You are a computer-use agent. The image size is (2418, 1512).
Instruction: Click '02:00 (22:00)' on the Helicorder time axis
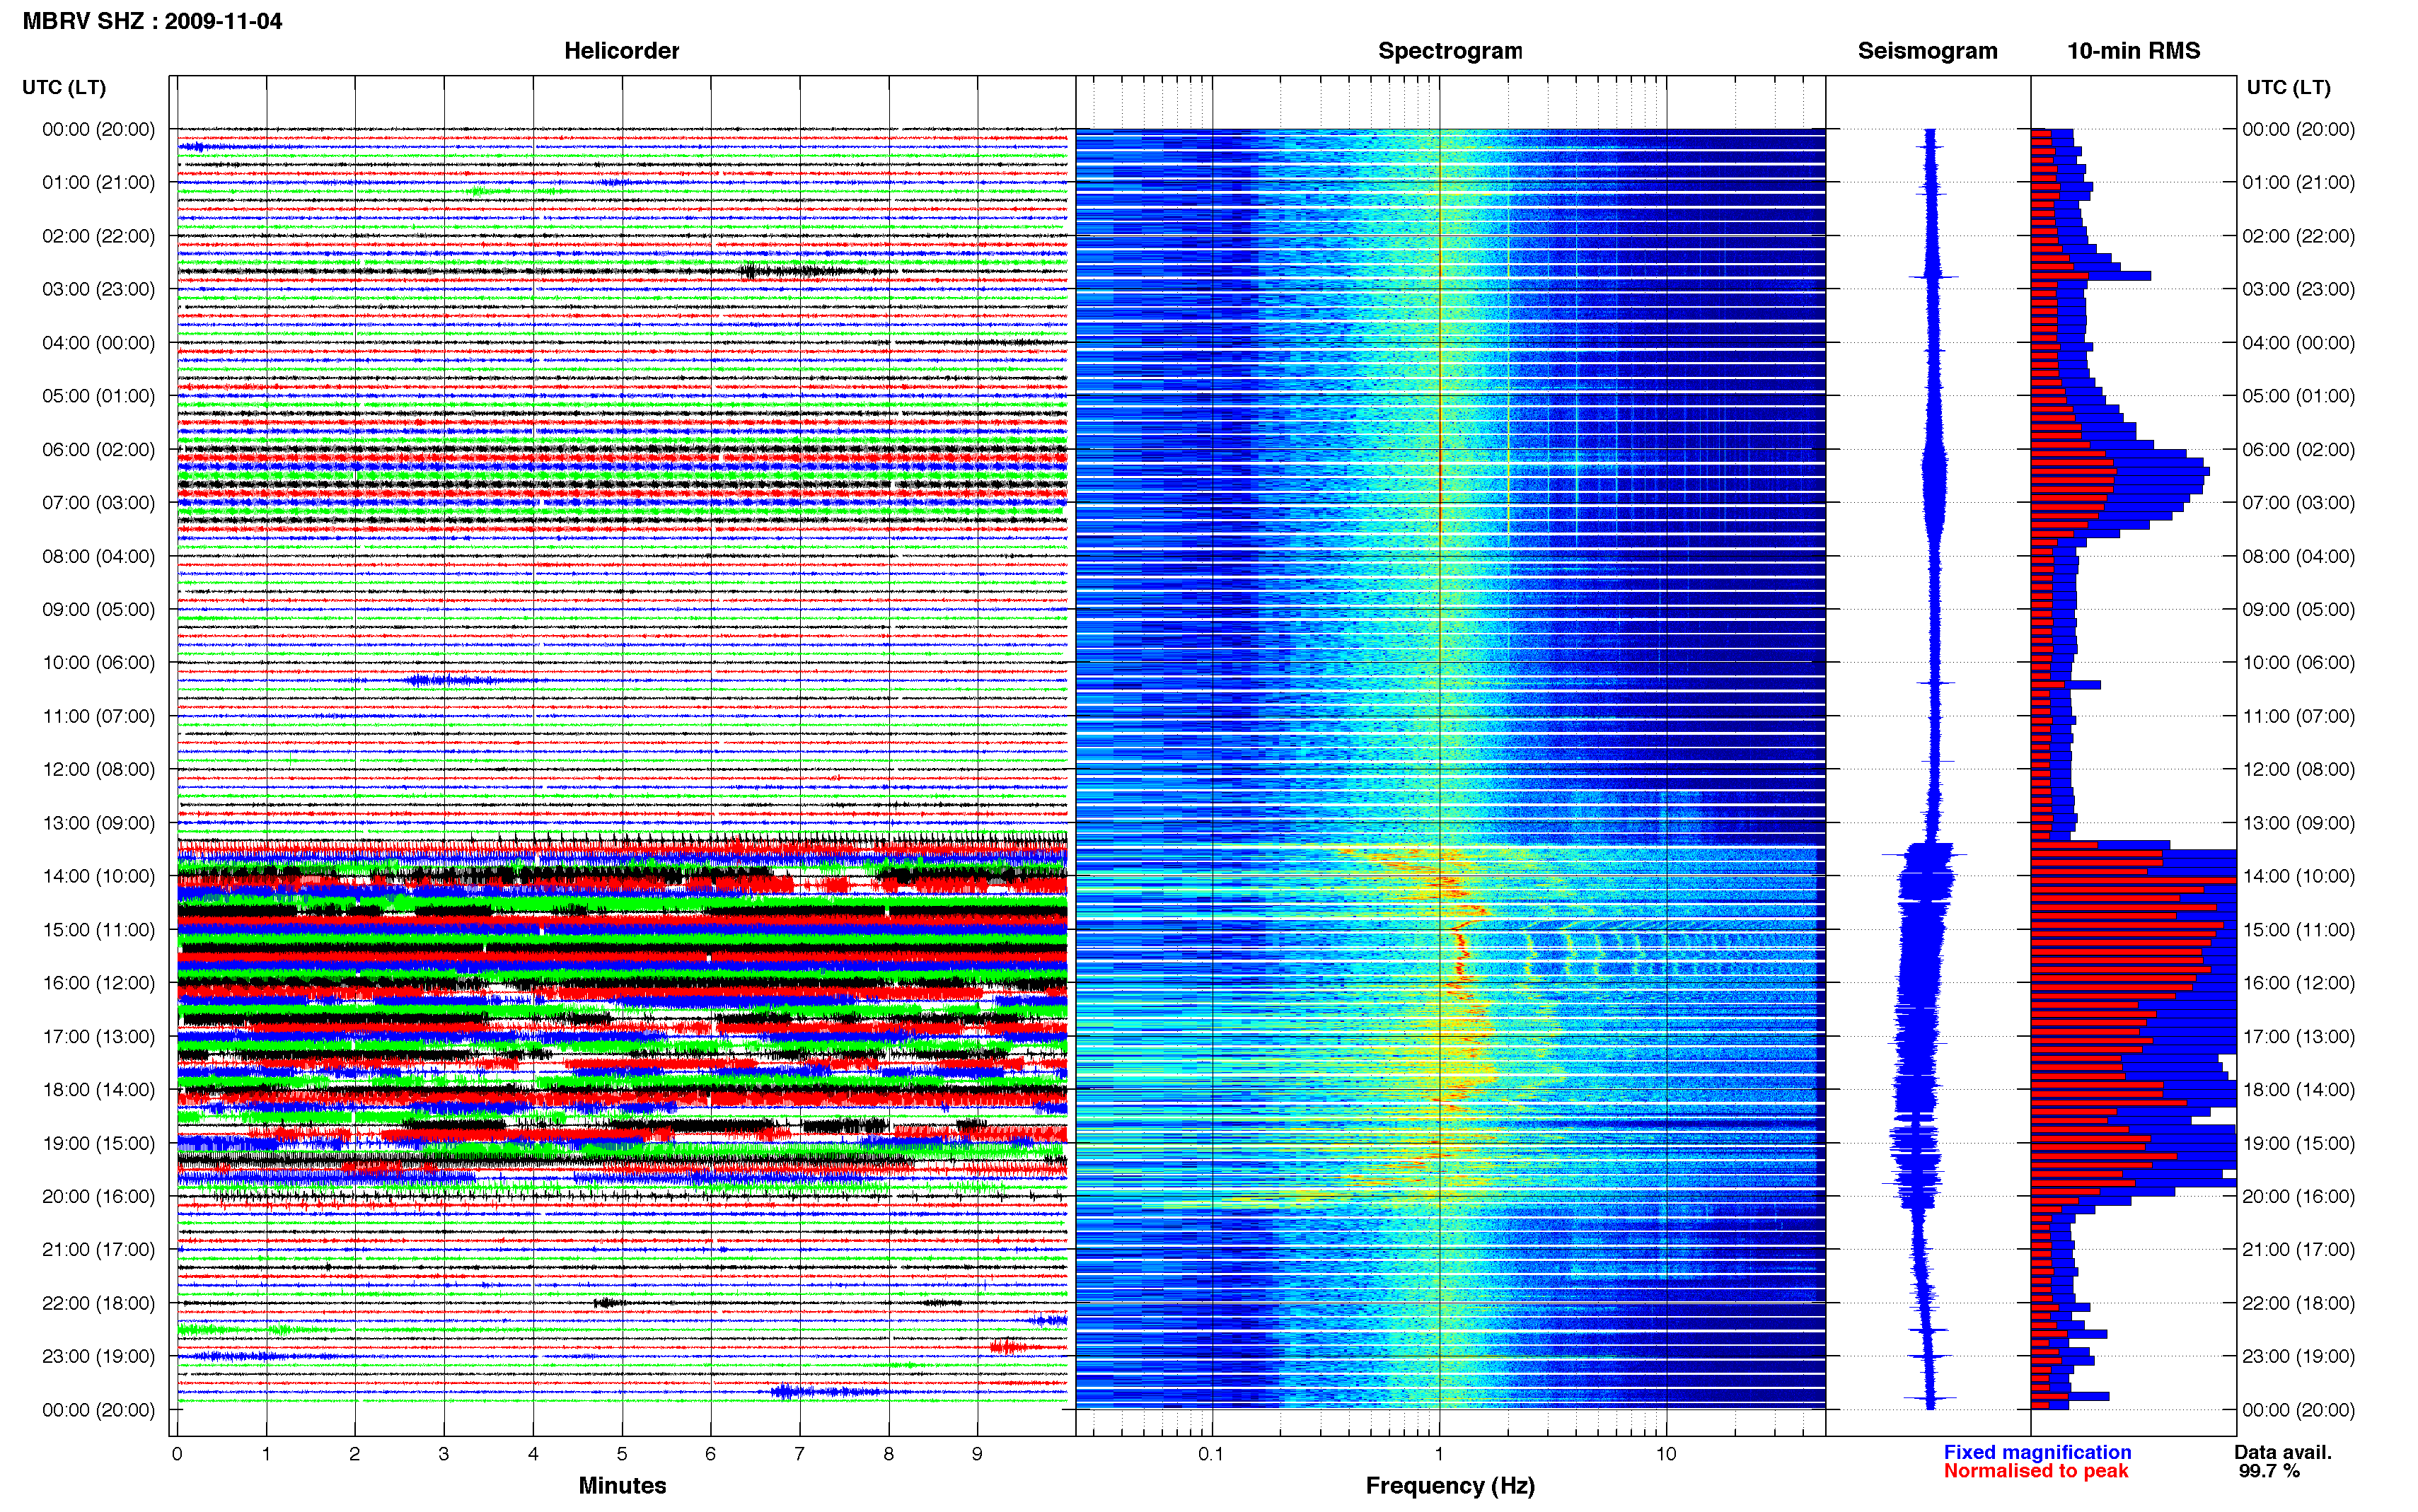99,236
